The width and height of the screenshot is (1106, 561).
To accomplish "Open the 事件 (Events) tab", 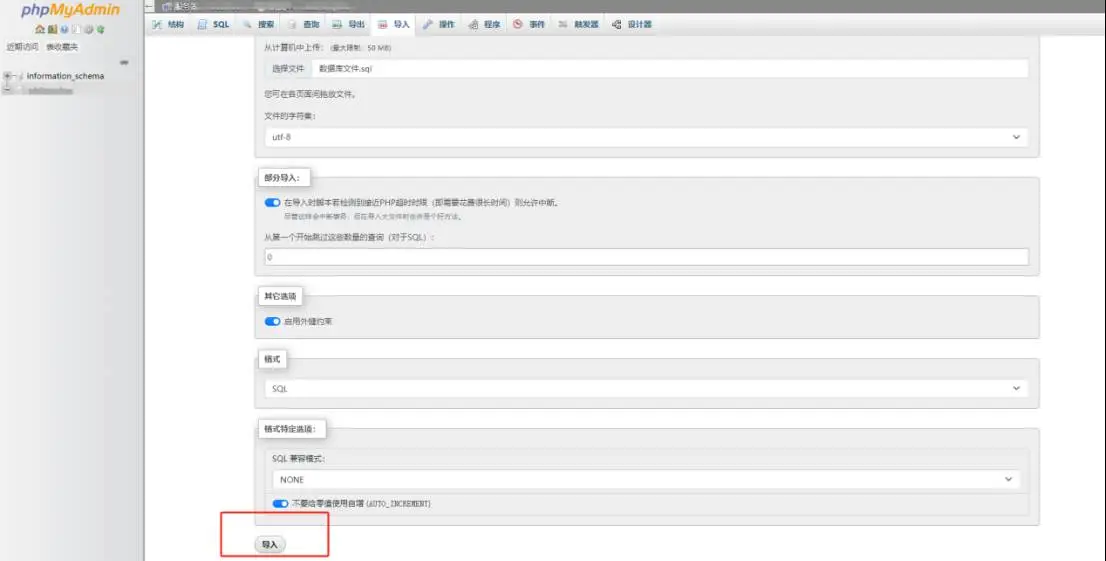I will (530, 24).
